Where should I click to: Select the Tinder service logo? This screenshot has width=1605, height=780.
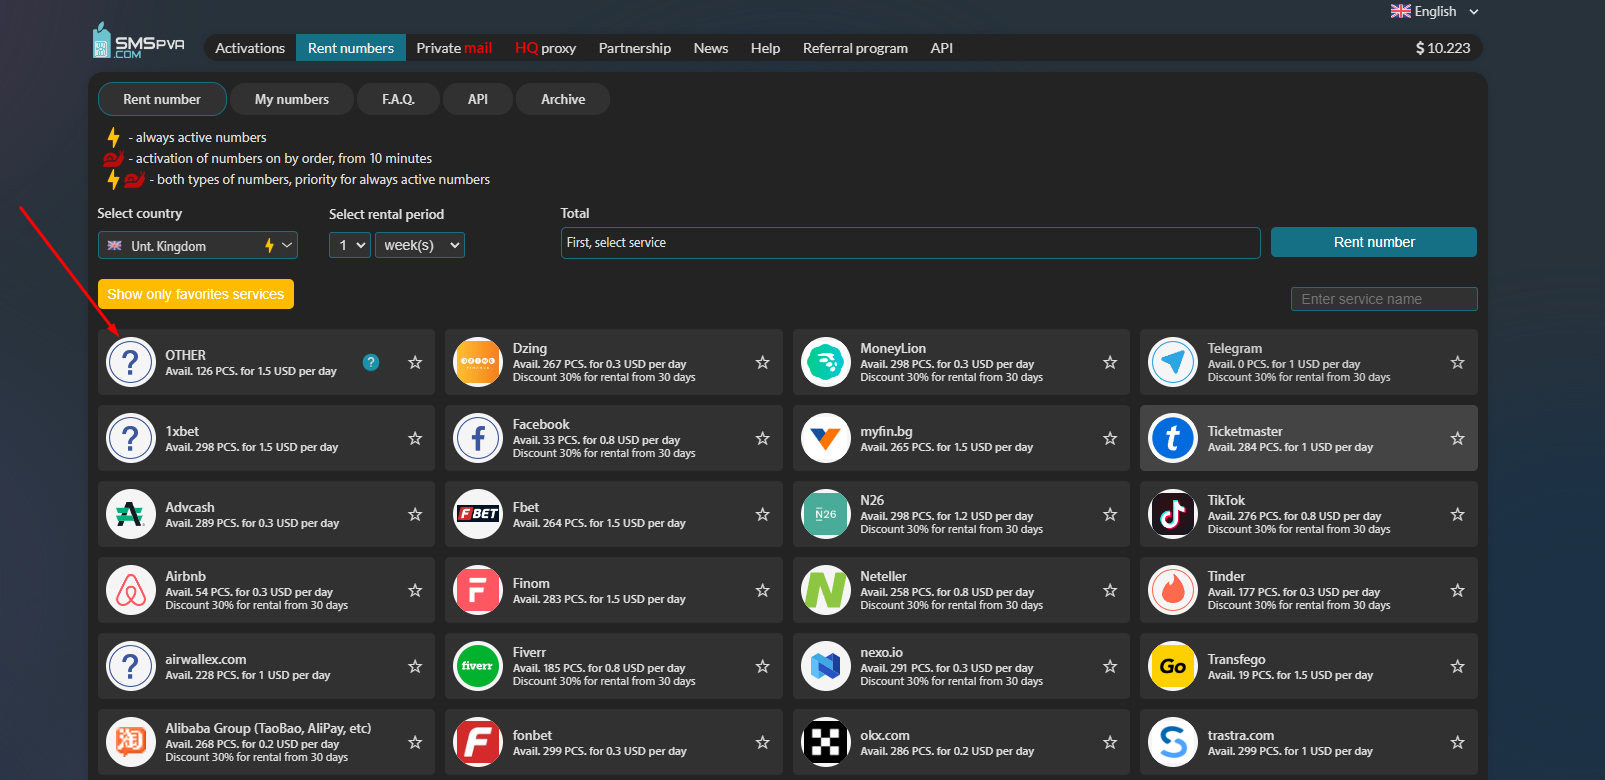tap(1173, 590)
